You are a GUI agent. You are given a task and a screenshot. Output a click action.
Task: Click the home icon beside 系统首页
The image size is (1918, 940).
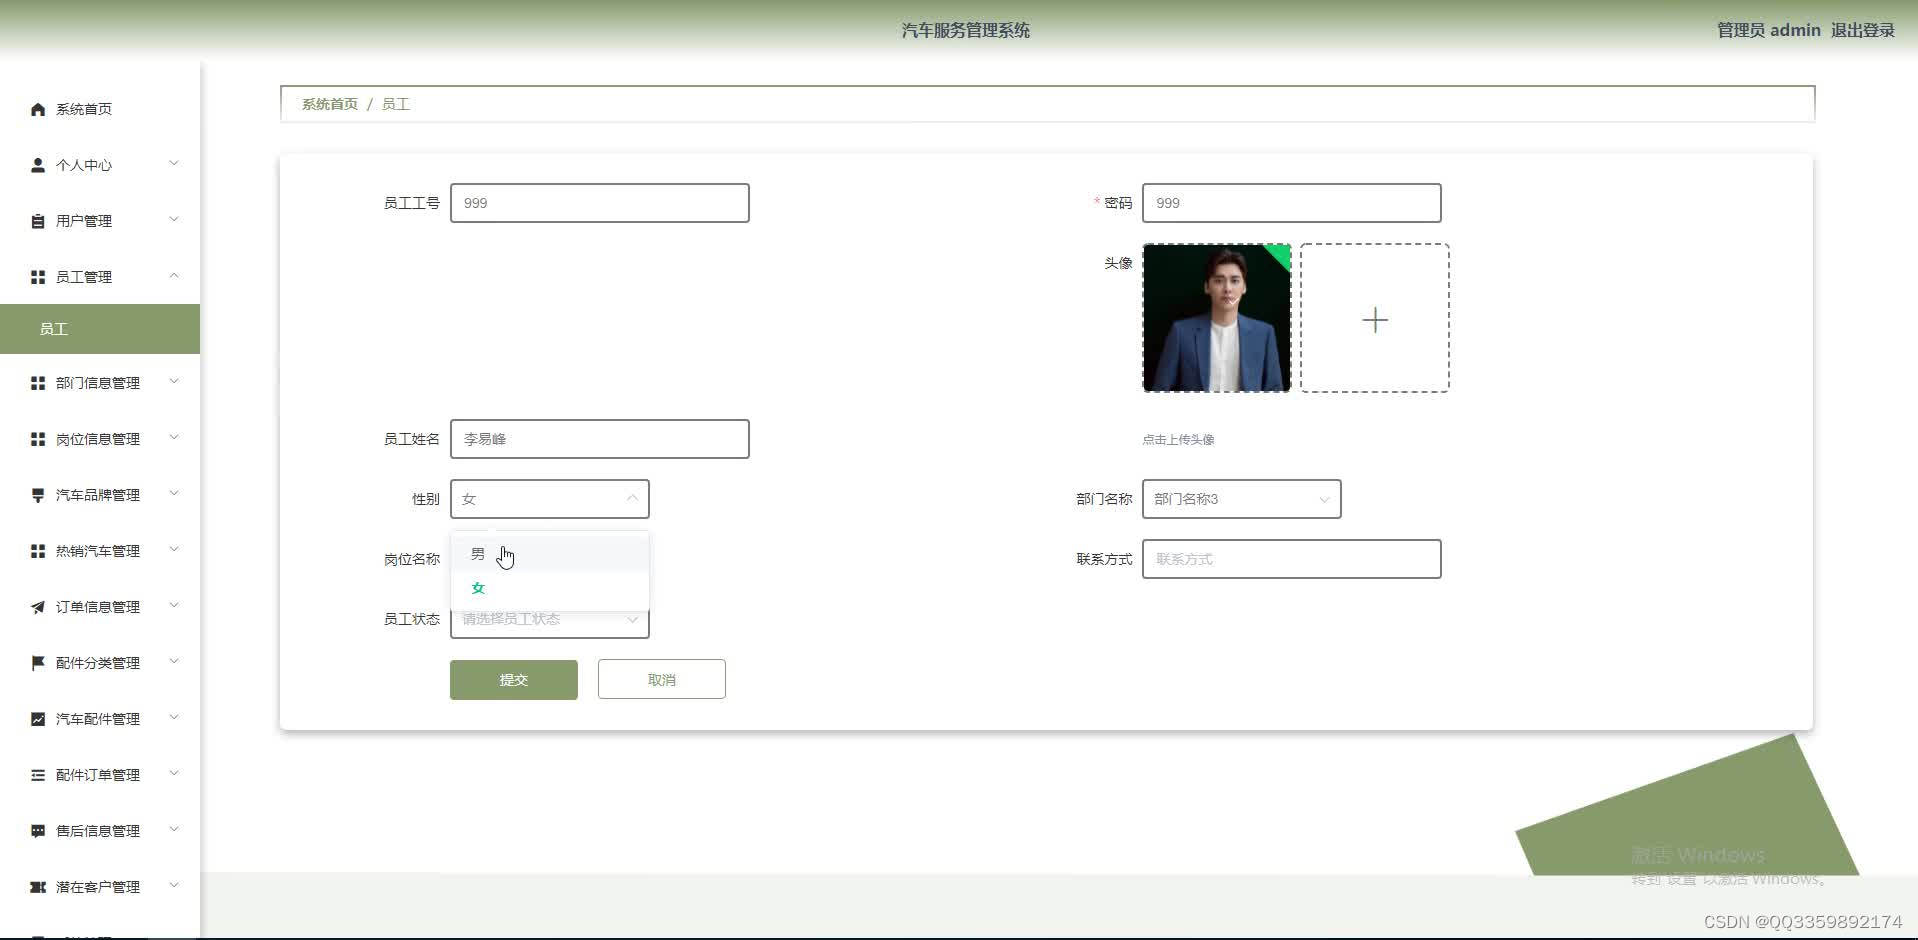[x=38, y=109]
